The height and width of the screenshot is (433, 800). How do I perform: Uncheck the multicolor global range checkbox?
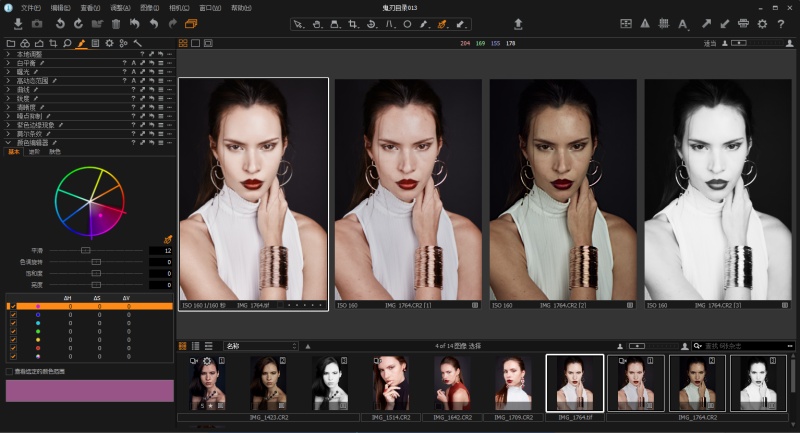[x=13, y=356]
